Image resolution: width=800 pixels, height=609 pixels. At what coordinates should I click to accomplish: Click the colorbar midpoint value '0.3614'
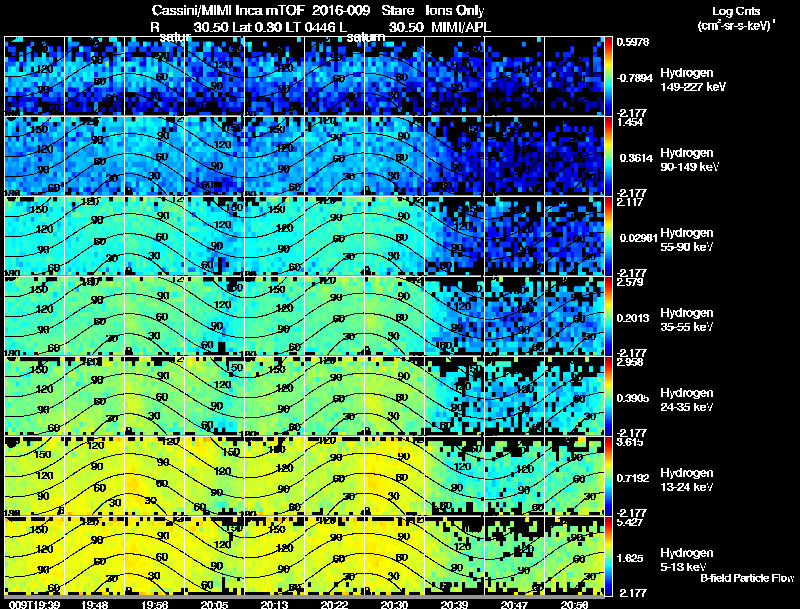point(636,158)
